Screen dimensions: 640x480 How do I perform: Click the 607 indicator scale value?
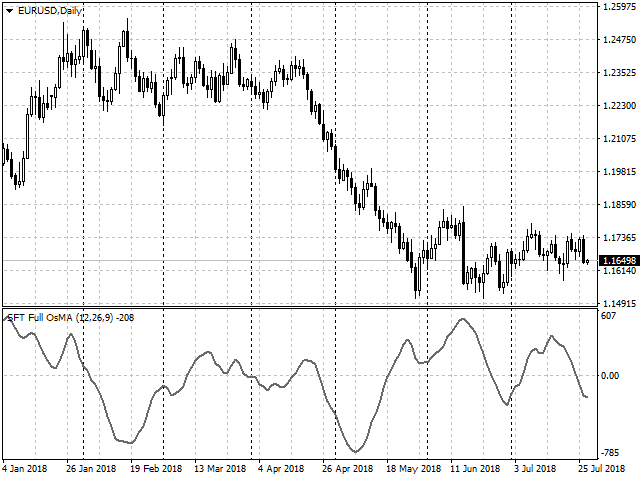pos(608,316)
